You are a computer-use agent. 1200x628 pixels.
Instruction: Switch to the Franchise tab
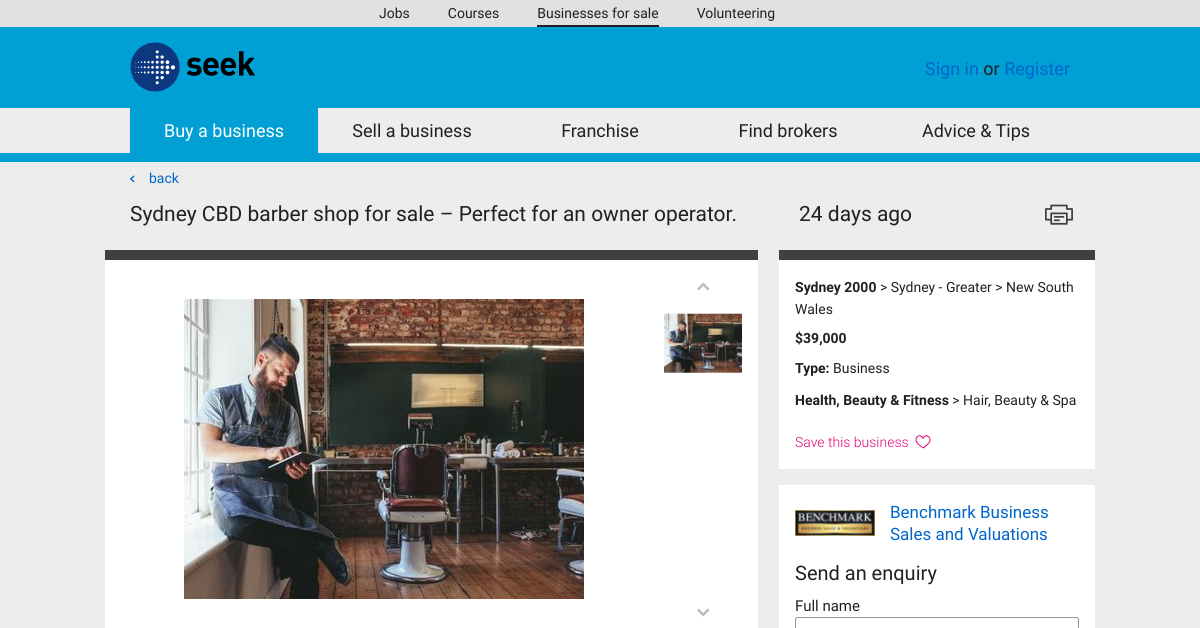[599, 130]
